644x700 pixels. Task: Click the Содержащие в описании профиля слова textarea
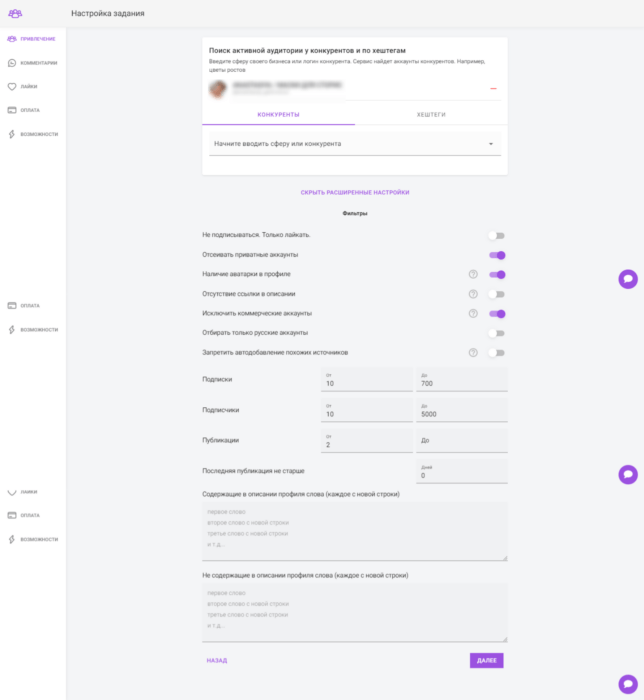pyautogui.click(x=355, y=531)
